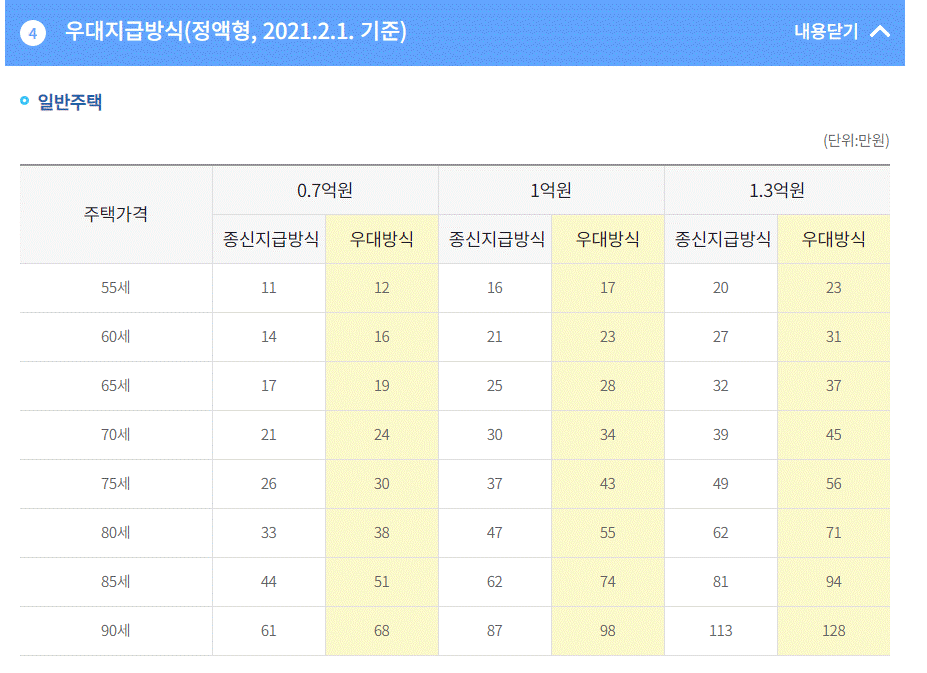Click the 55세 row label
Image resolution: width=927 pixels, height=673 pixels.
point(116,288)
